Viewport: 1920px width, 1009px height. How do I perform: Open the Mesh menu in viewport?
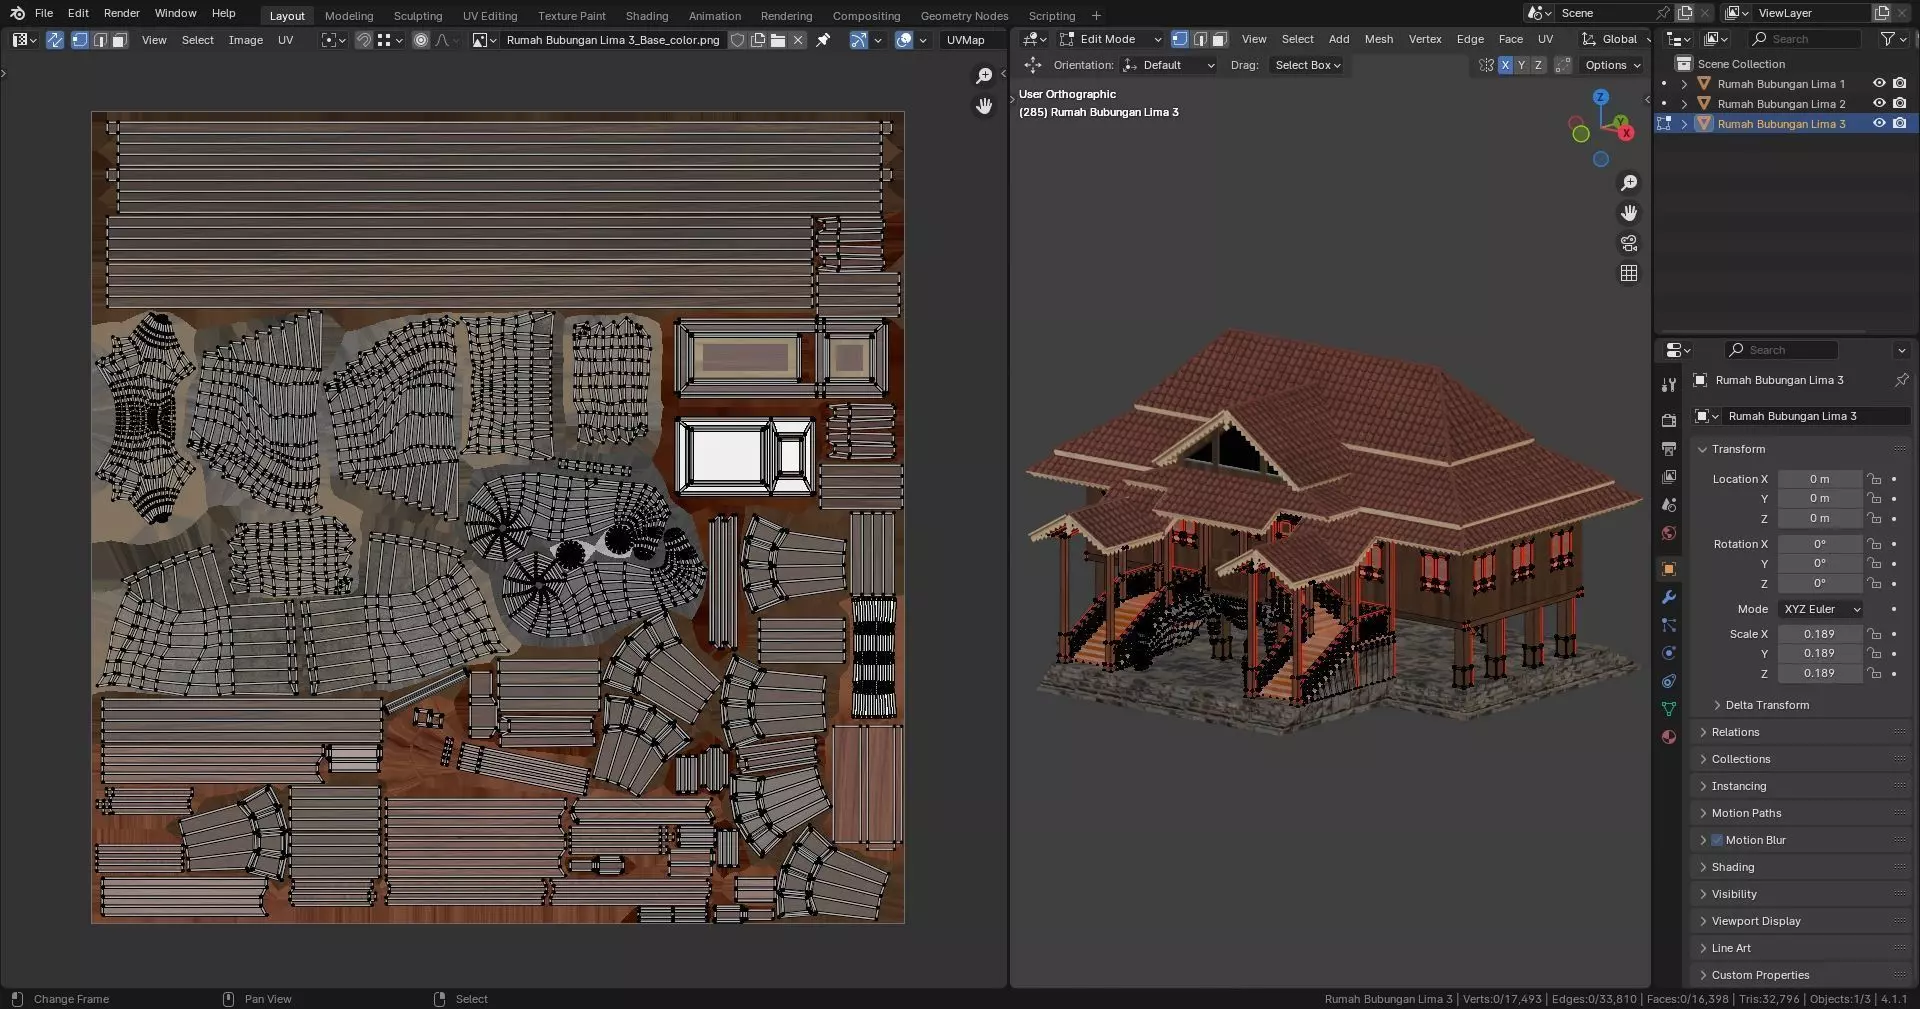(x=1379, y=39)
